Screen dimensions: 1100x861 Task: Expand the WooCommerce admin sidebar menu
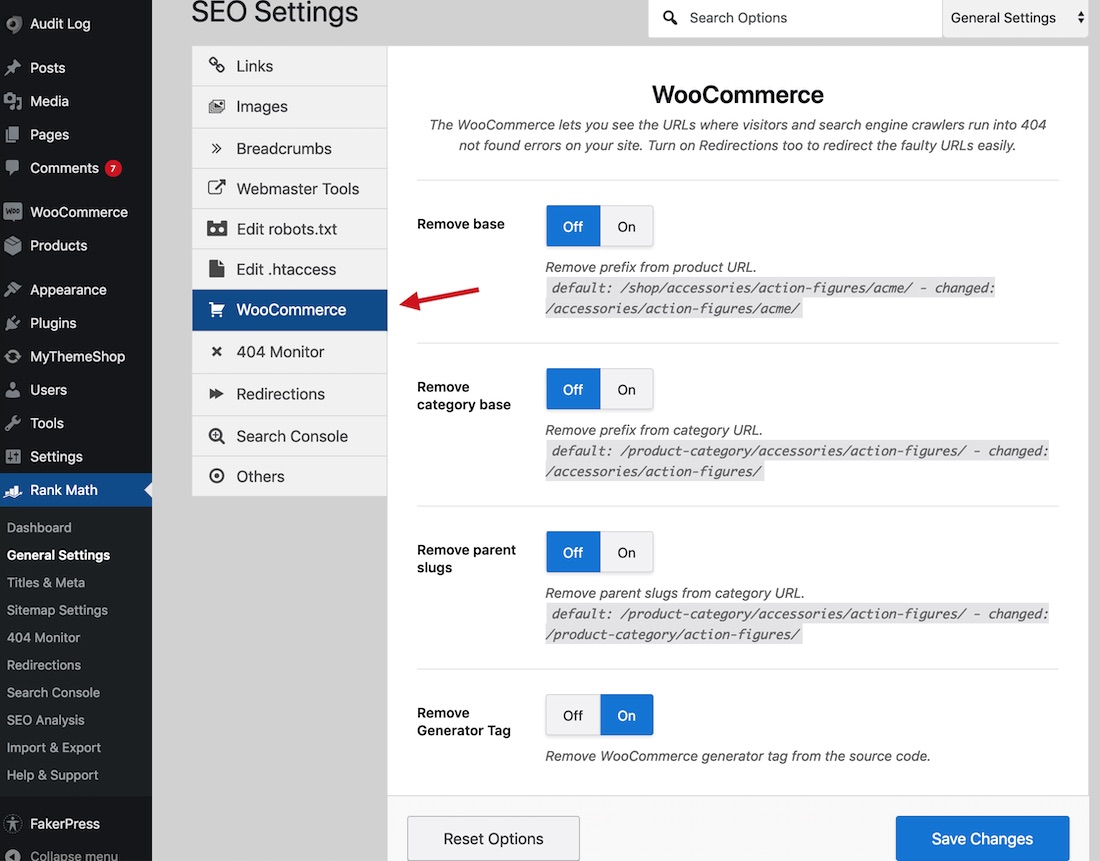(x=78, y=212)
